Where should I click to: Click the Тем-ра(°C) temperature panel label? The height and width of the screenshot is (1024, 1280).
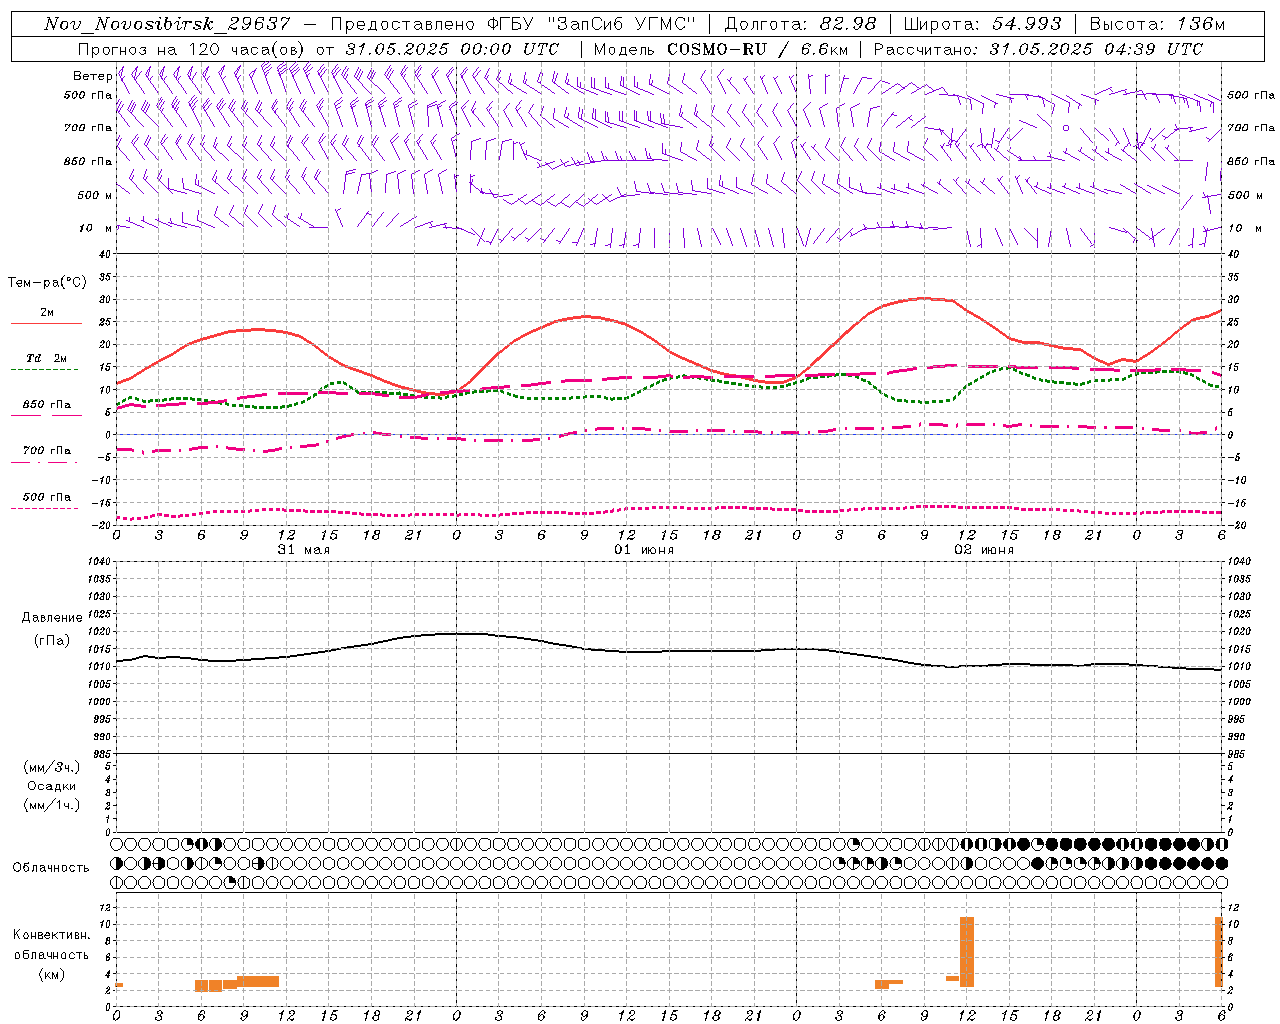click(47, 283)
